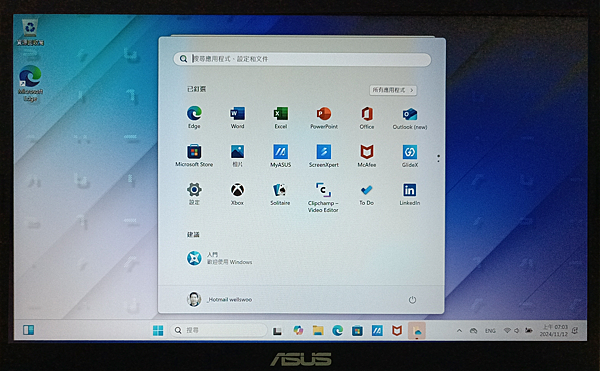The width and height of the screenshot is (600, 371).
Task: Focus the Start menu search field
Action: [302, 59]
